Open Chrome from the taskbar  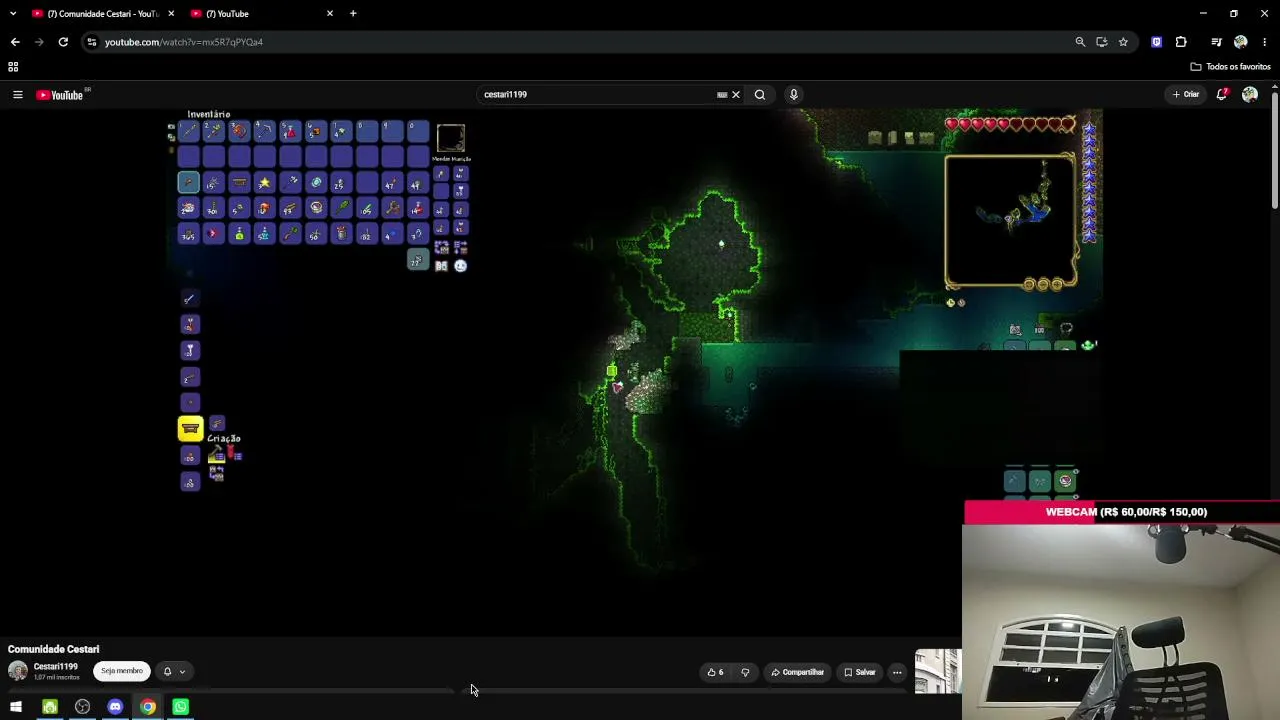(148, 707)
